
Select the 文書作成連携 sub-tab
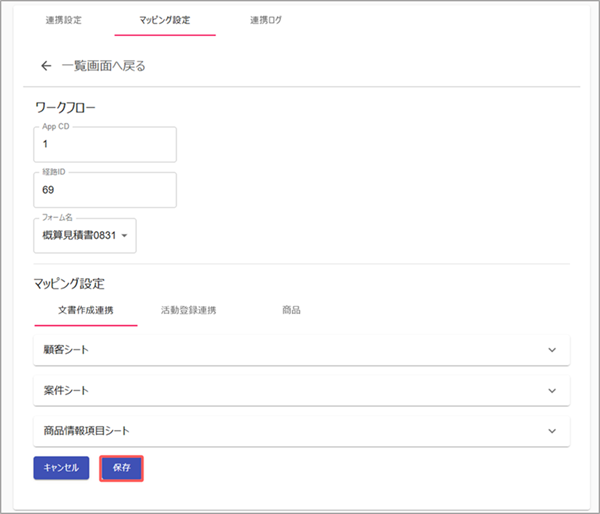pos(85,310)
